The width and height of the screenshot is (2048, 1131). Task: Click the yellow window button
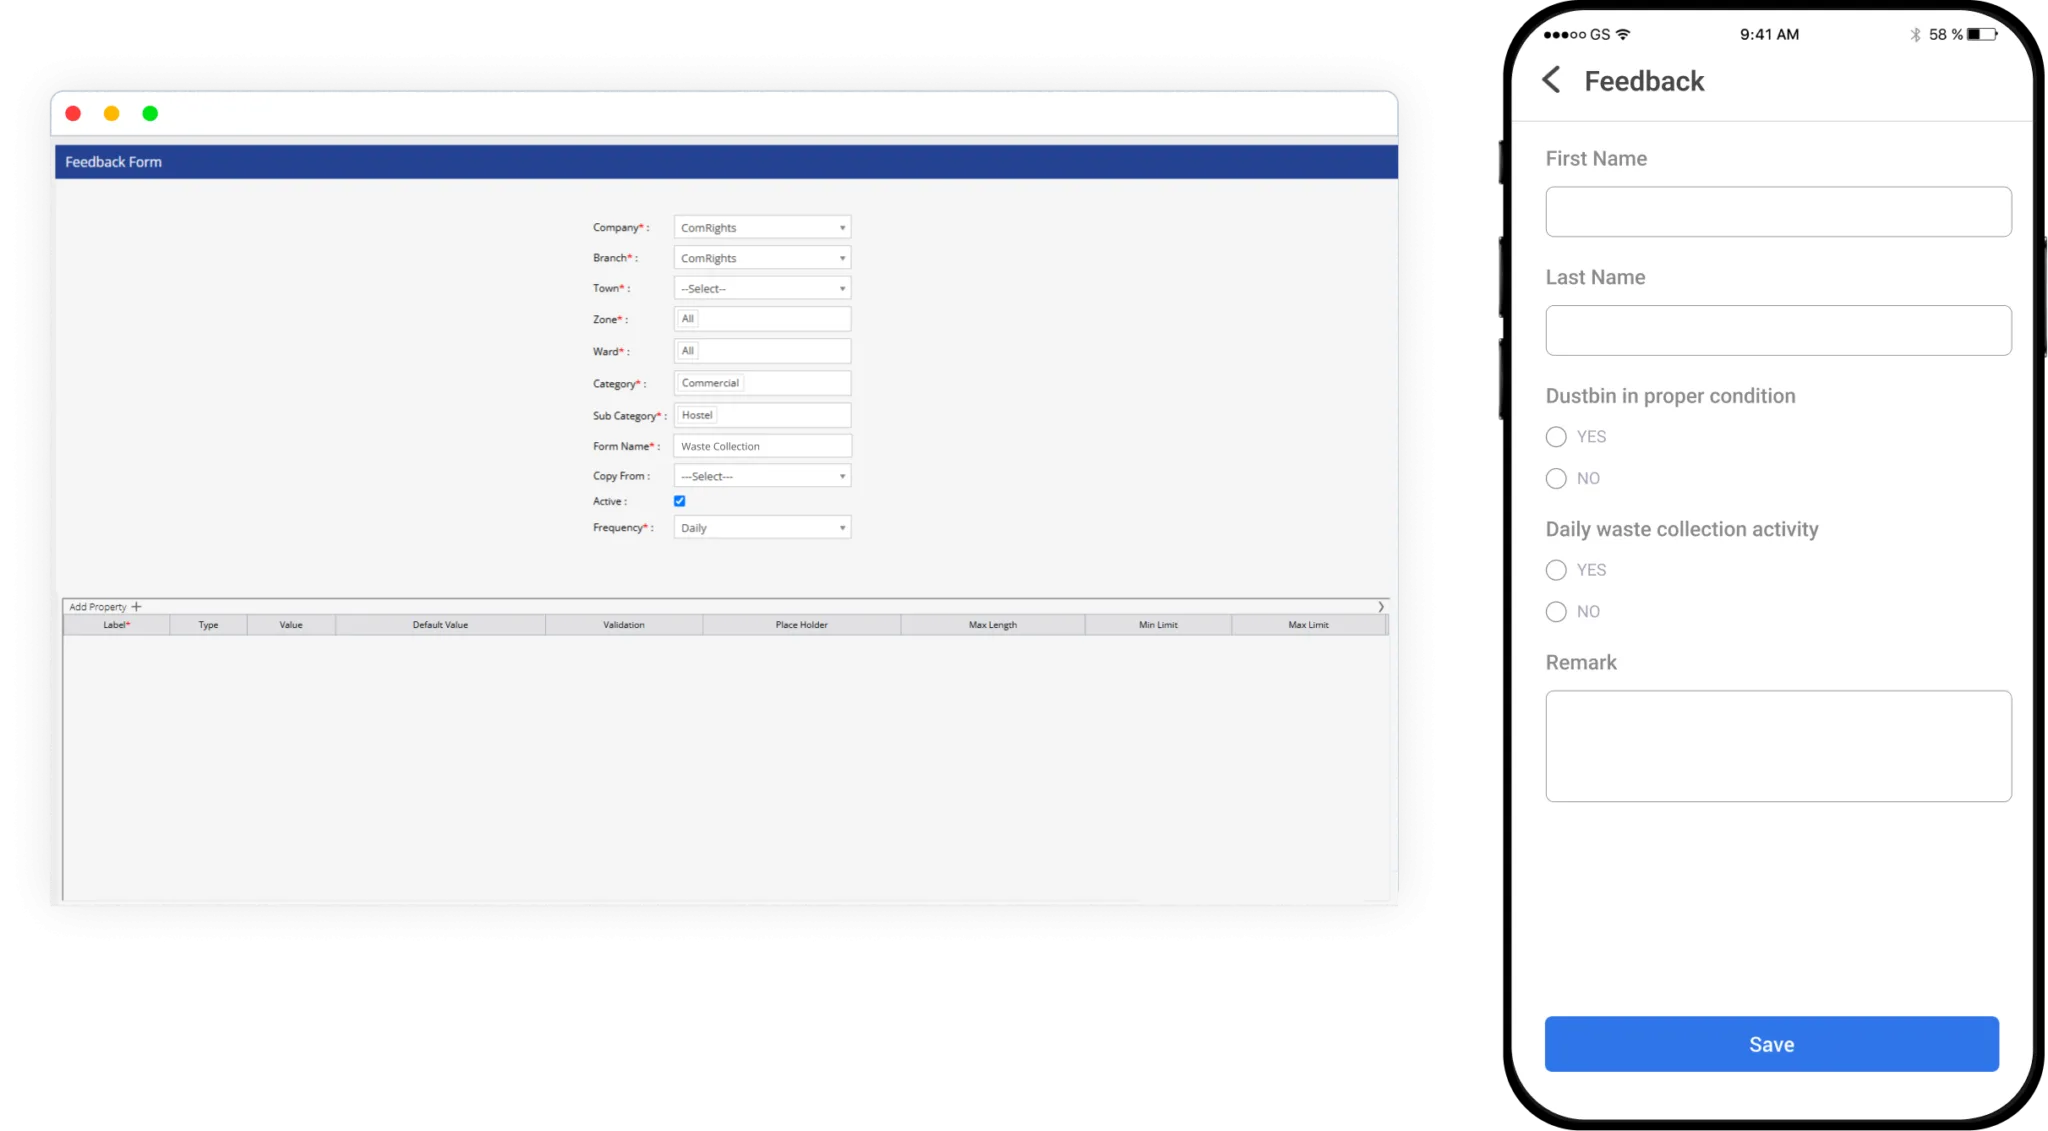(112, 114)
